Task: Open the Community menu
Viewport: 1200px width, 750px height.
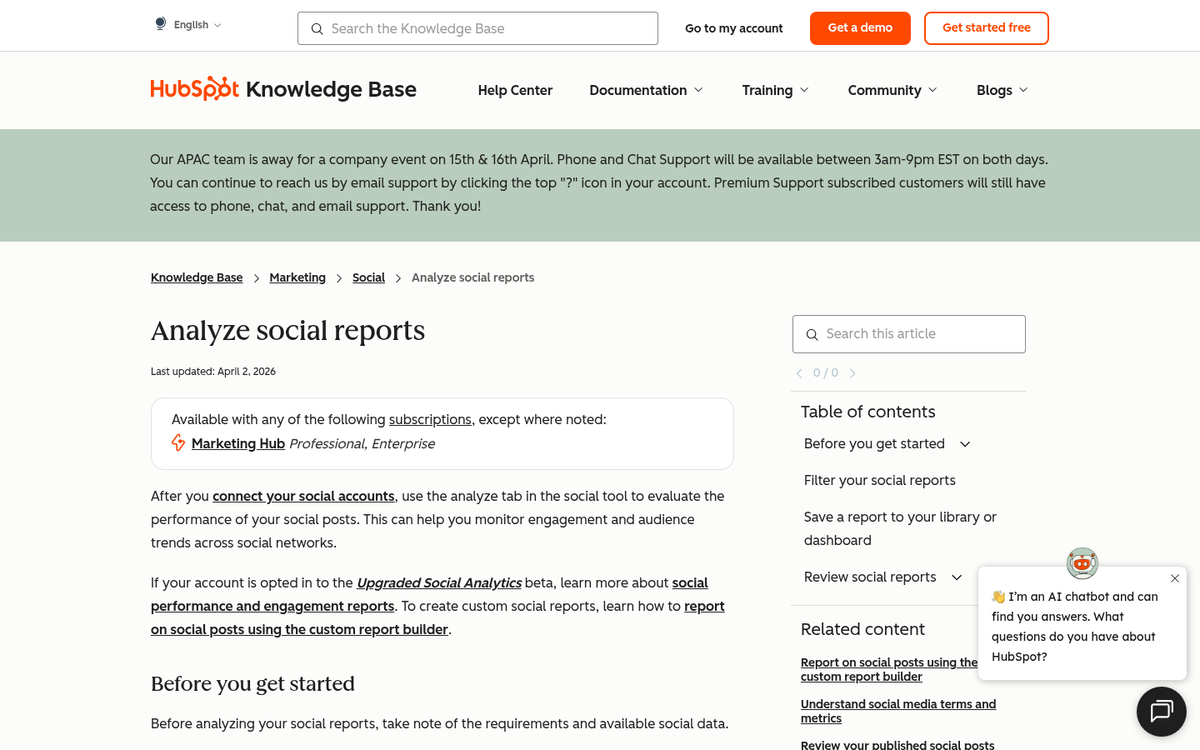Action: pyautogui.click(x=891, y=90)
